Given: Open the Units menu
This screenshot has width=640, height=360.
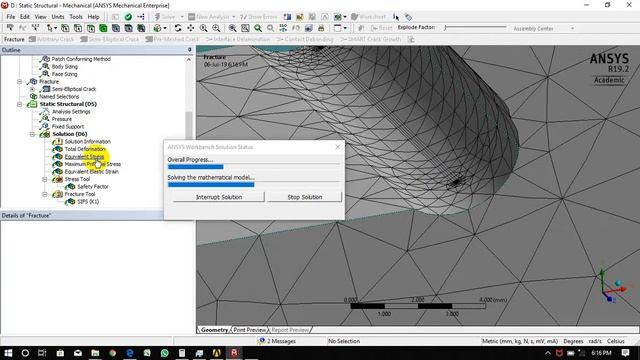Looking at the screenshot, I should (x=58, y=17).
